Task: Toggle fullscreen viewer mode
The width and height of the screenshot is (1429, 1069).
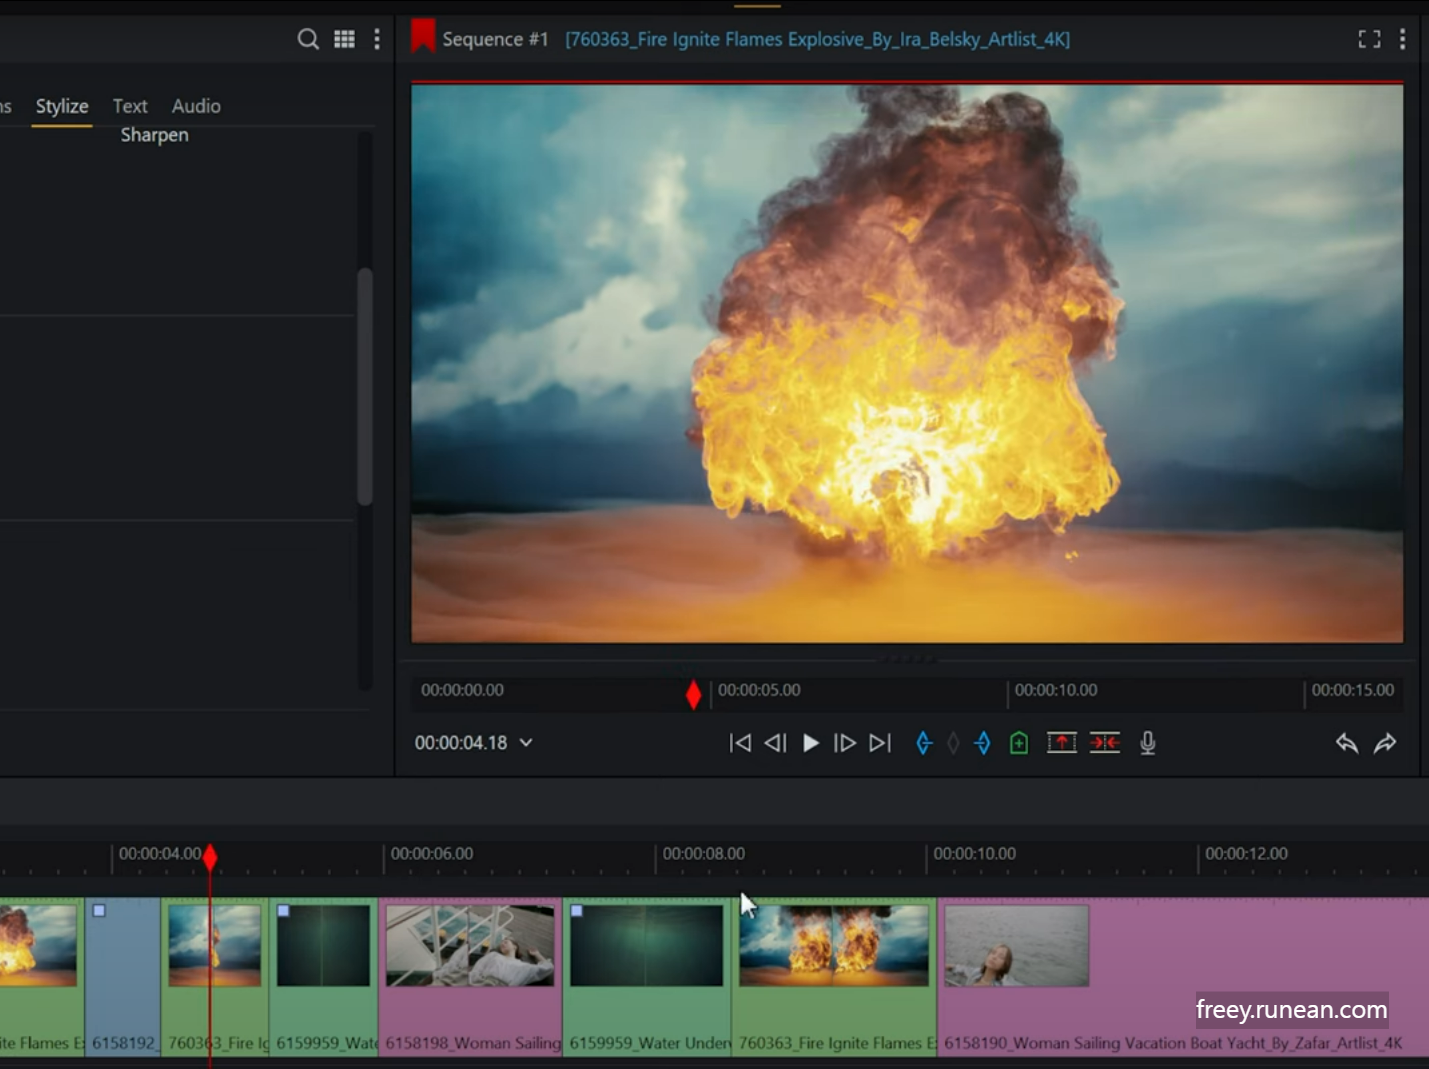Action: [1369, 39]
